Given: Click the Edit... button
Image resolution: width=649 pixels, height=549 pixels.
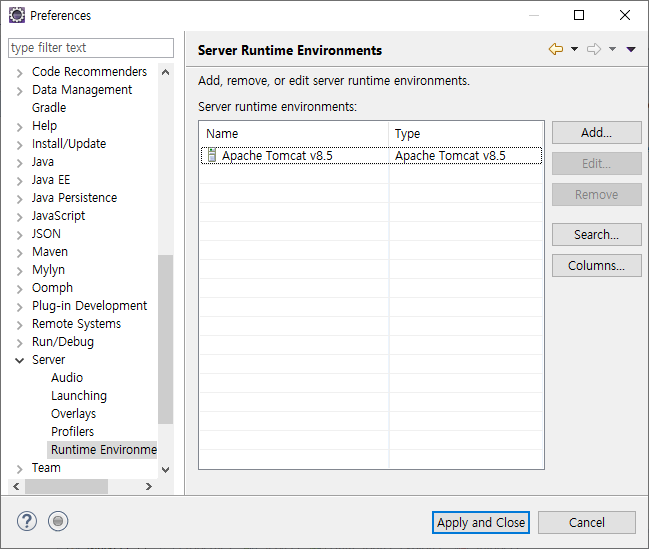Looking at the screenshot, I should coord(596,164).
